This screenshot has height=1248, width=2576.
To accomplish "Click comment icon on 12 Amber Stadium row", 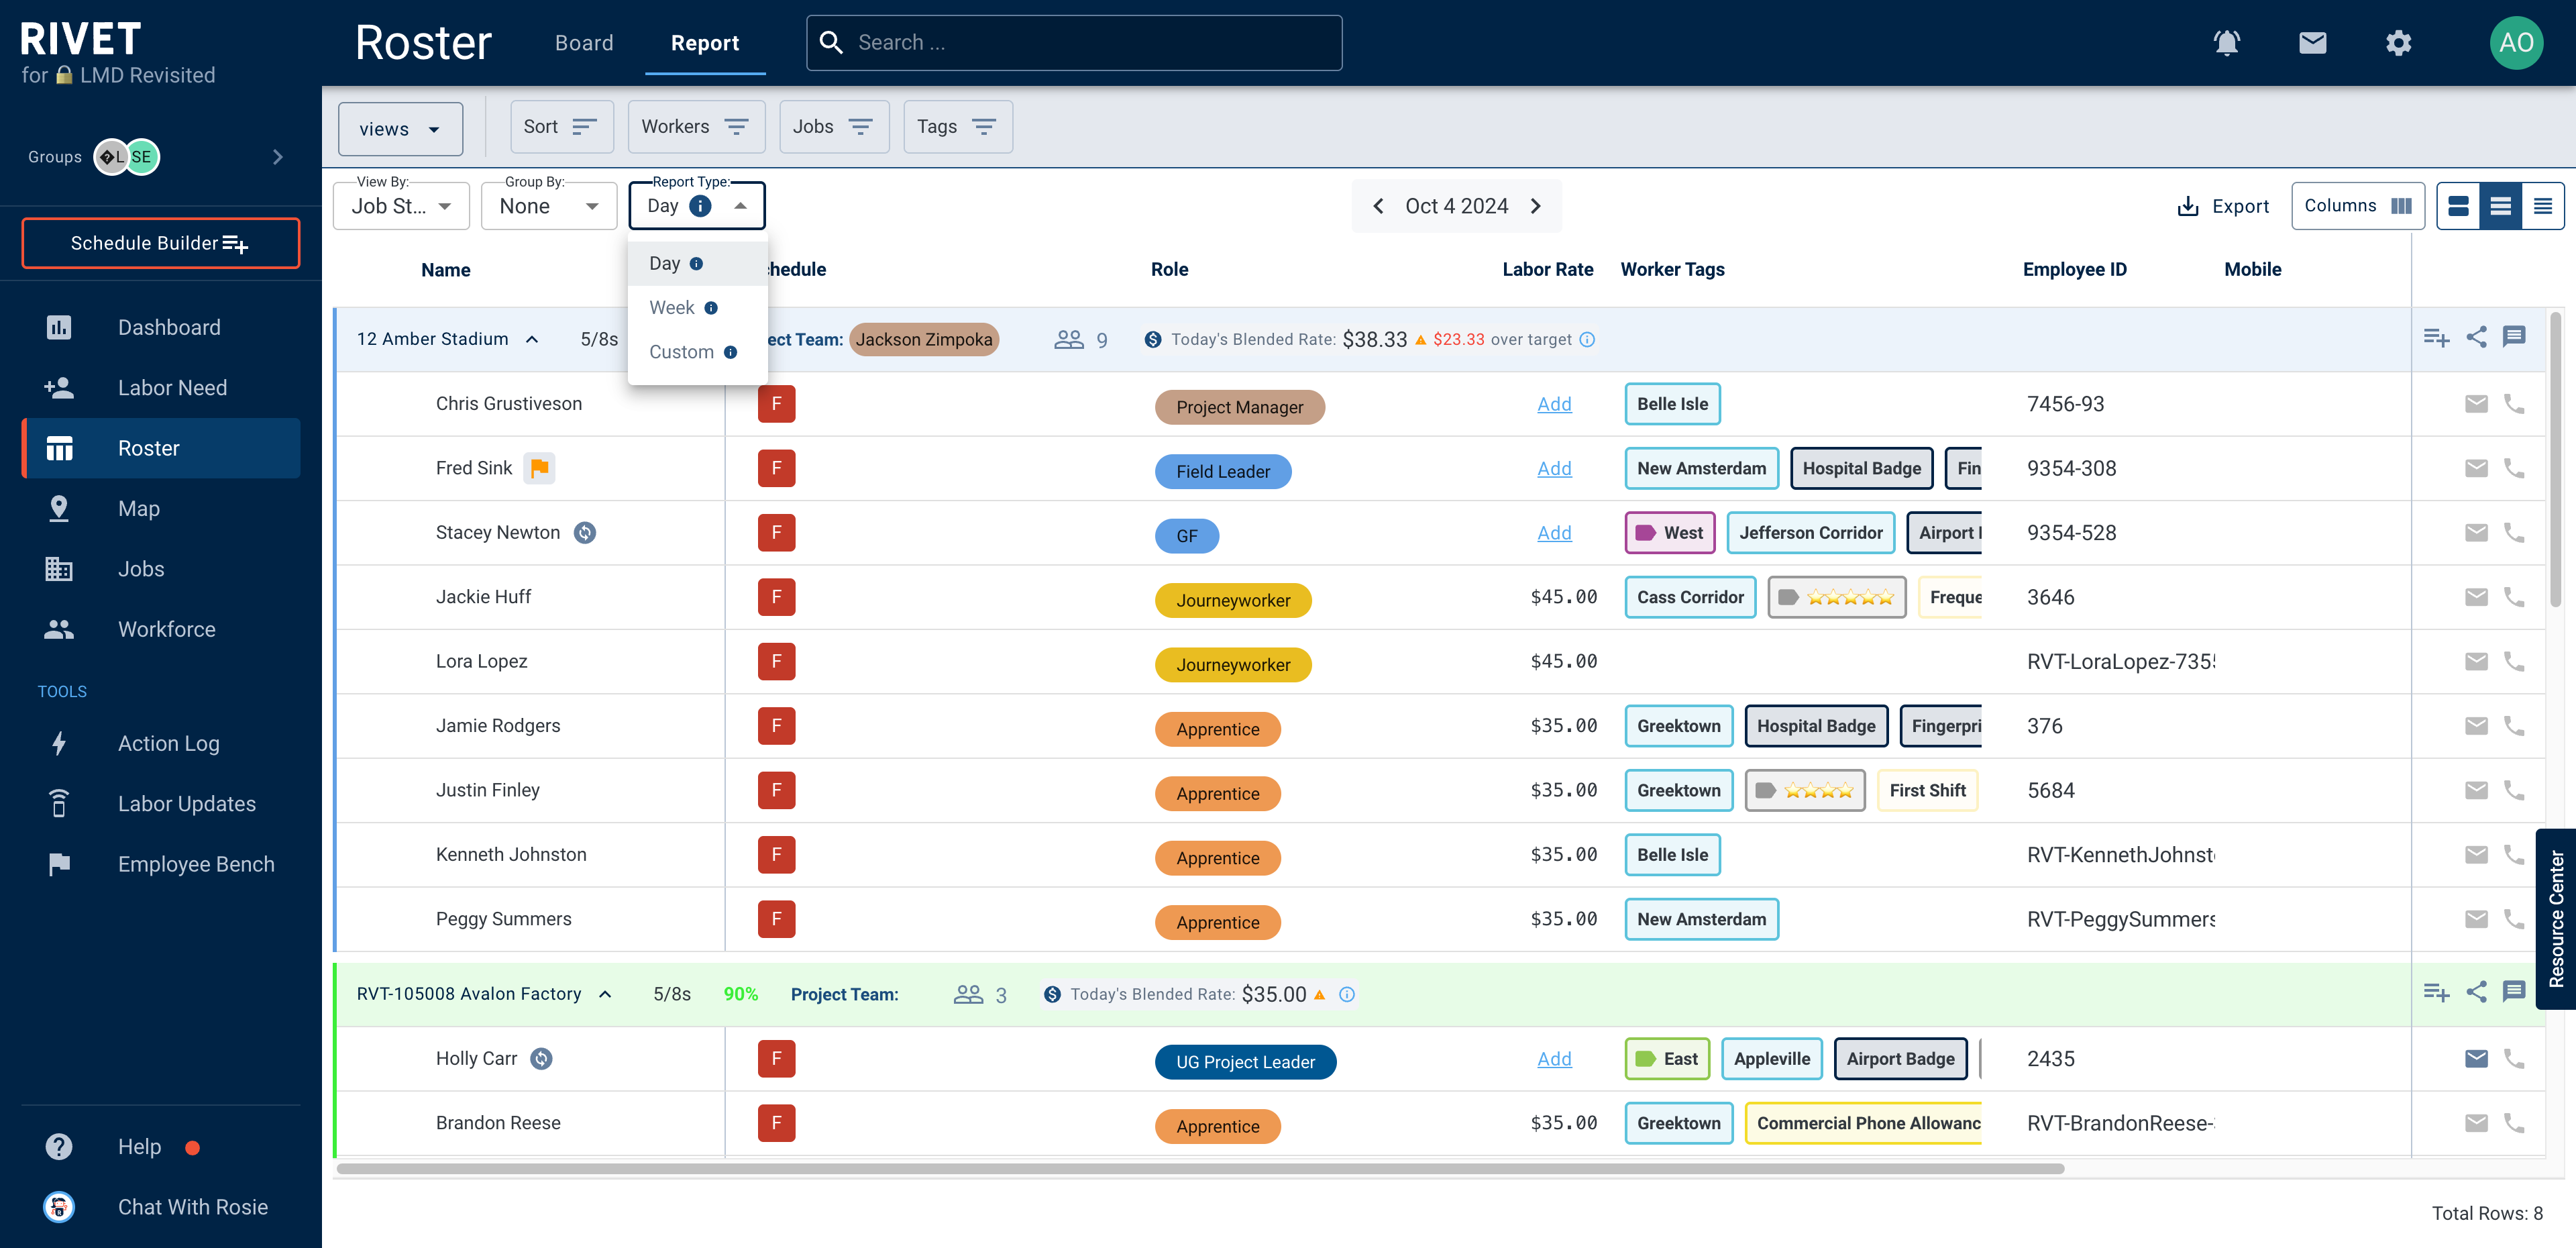I will click(2514, 337).
